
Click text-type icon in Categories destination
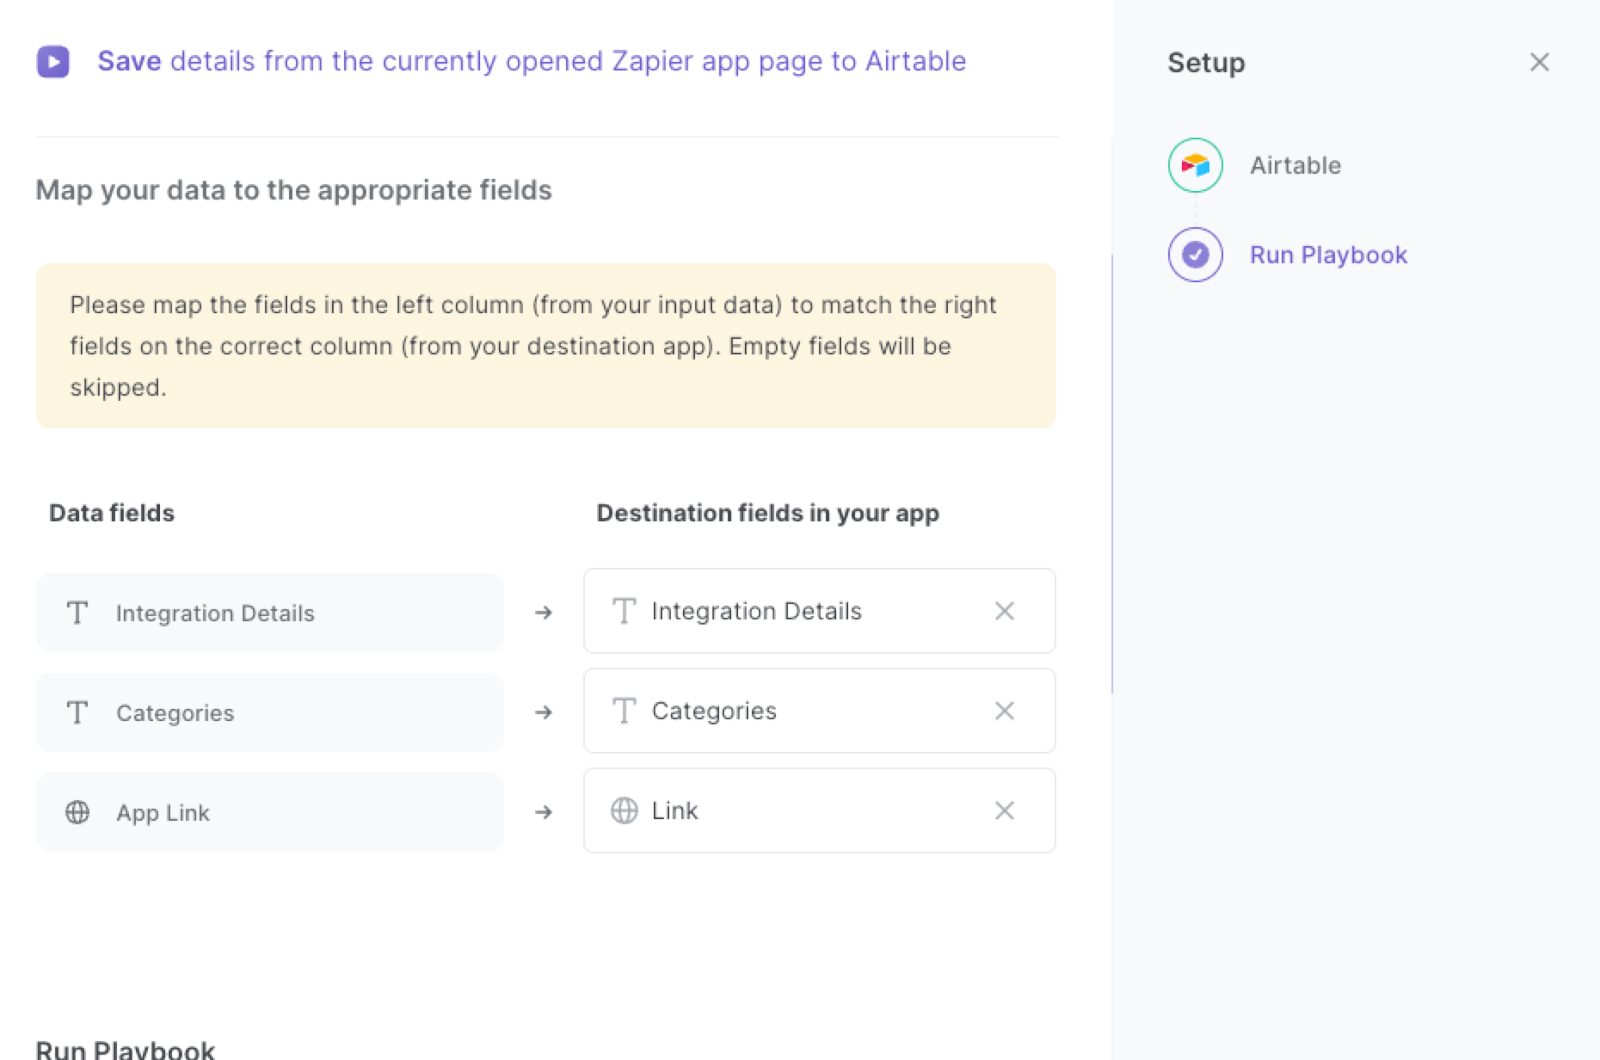(624, 711)
